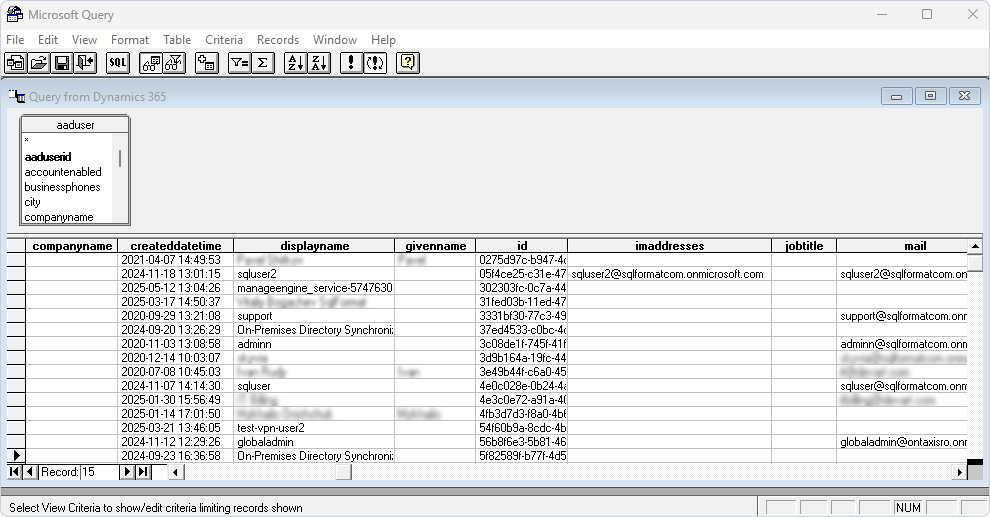Go to the last record
990x517 pixels.
tap(143, 472)
